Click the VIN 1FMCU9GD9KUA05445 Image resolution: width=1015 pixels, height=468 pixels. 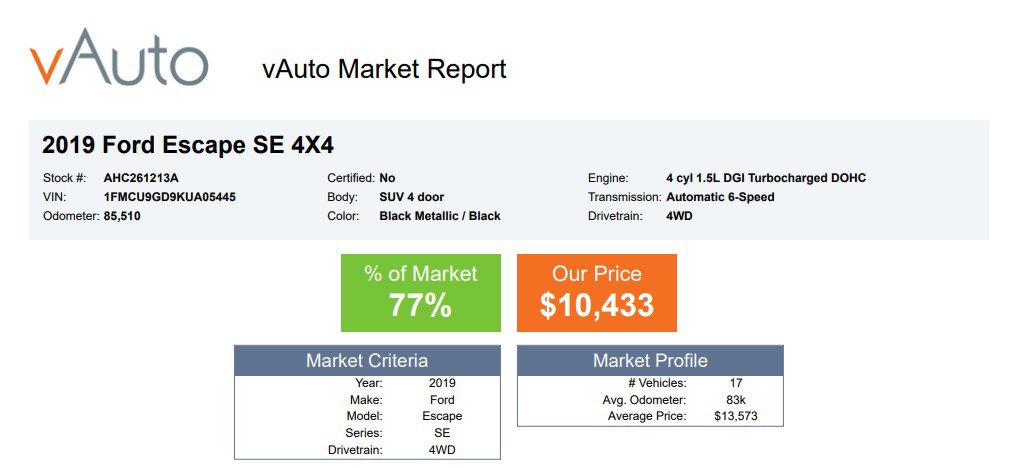170,197
